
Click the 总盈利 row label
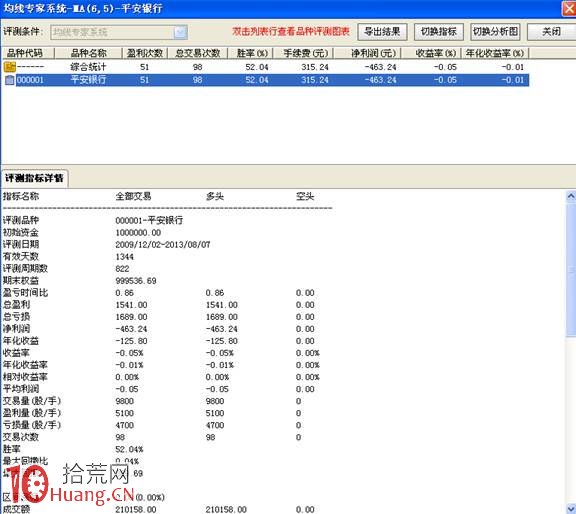coord(17,305)
